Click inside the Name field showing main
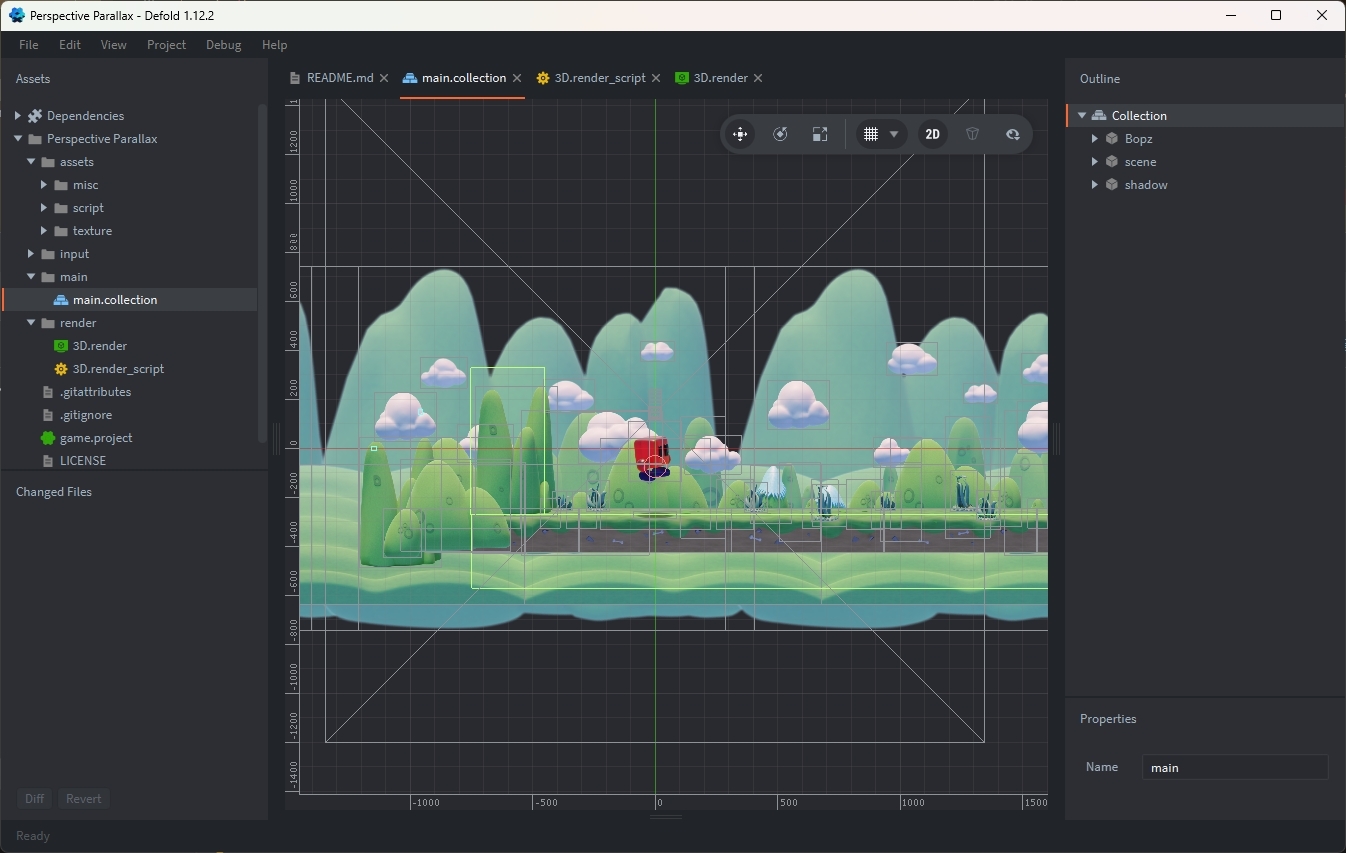The image size is (1346, 853). pyautogui.click(x=1234, y=767)
